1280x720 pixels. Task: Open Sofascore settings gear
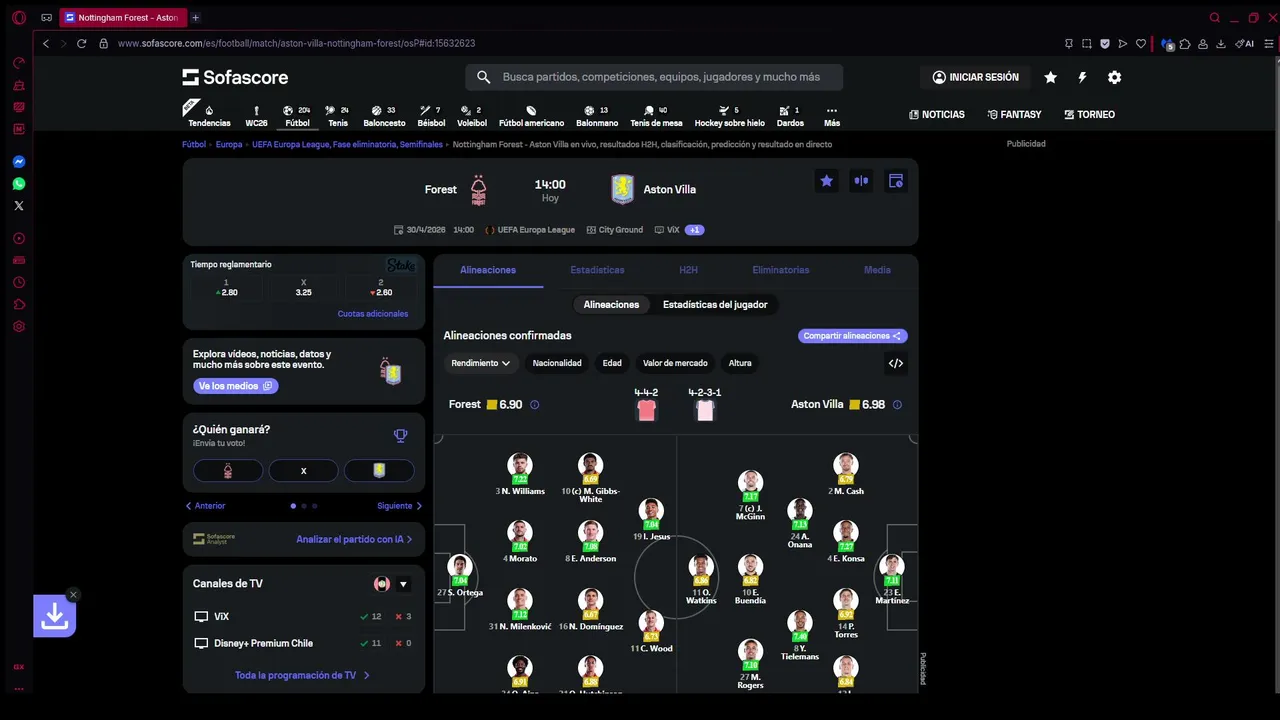(x=1114, y=77)
